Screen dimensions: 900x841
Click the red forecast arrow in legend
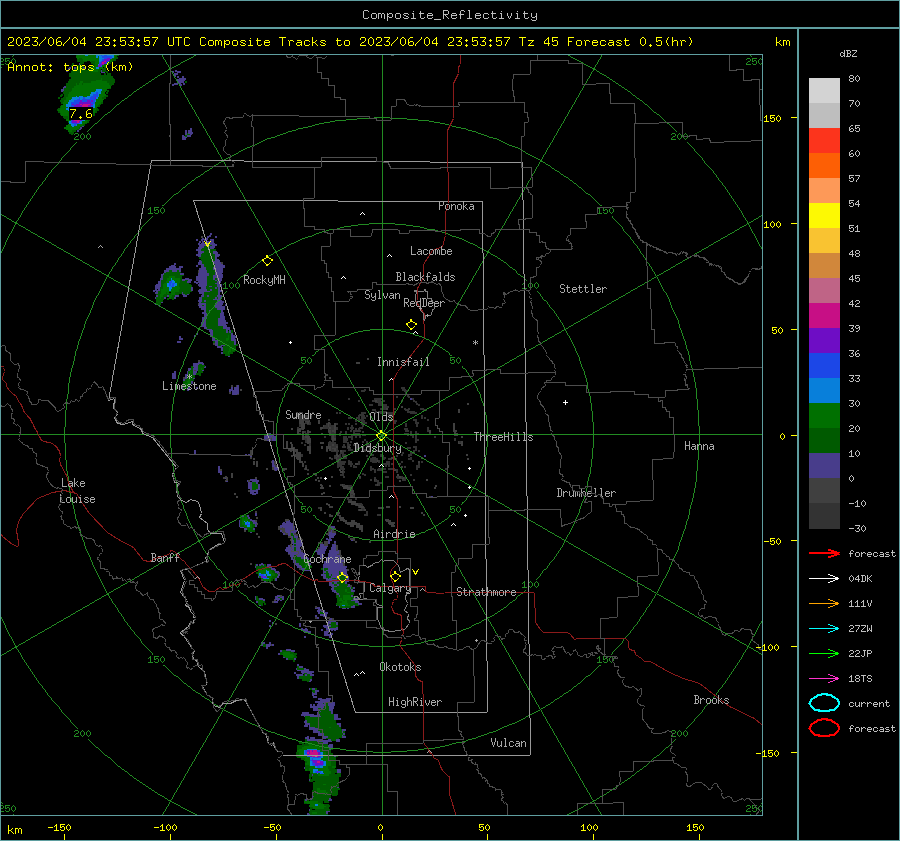(824, 553)
